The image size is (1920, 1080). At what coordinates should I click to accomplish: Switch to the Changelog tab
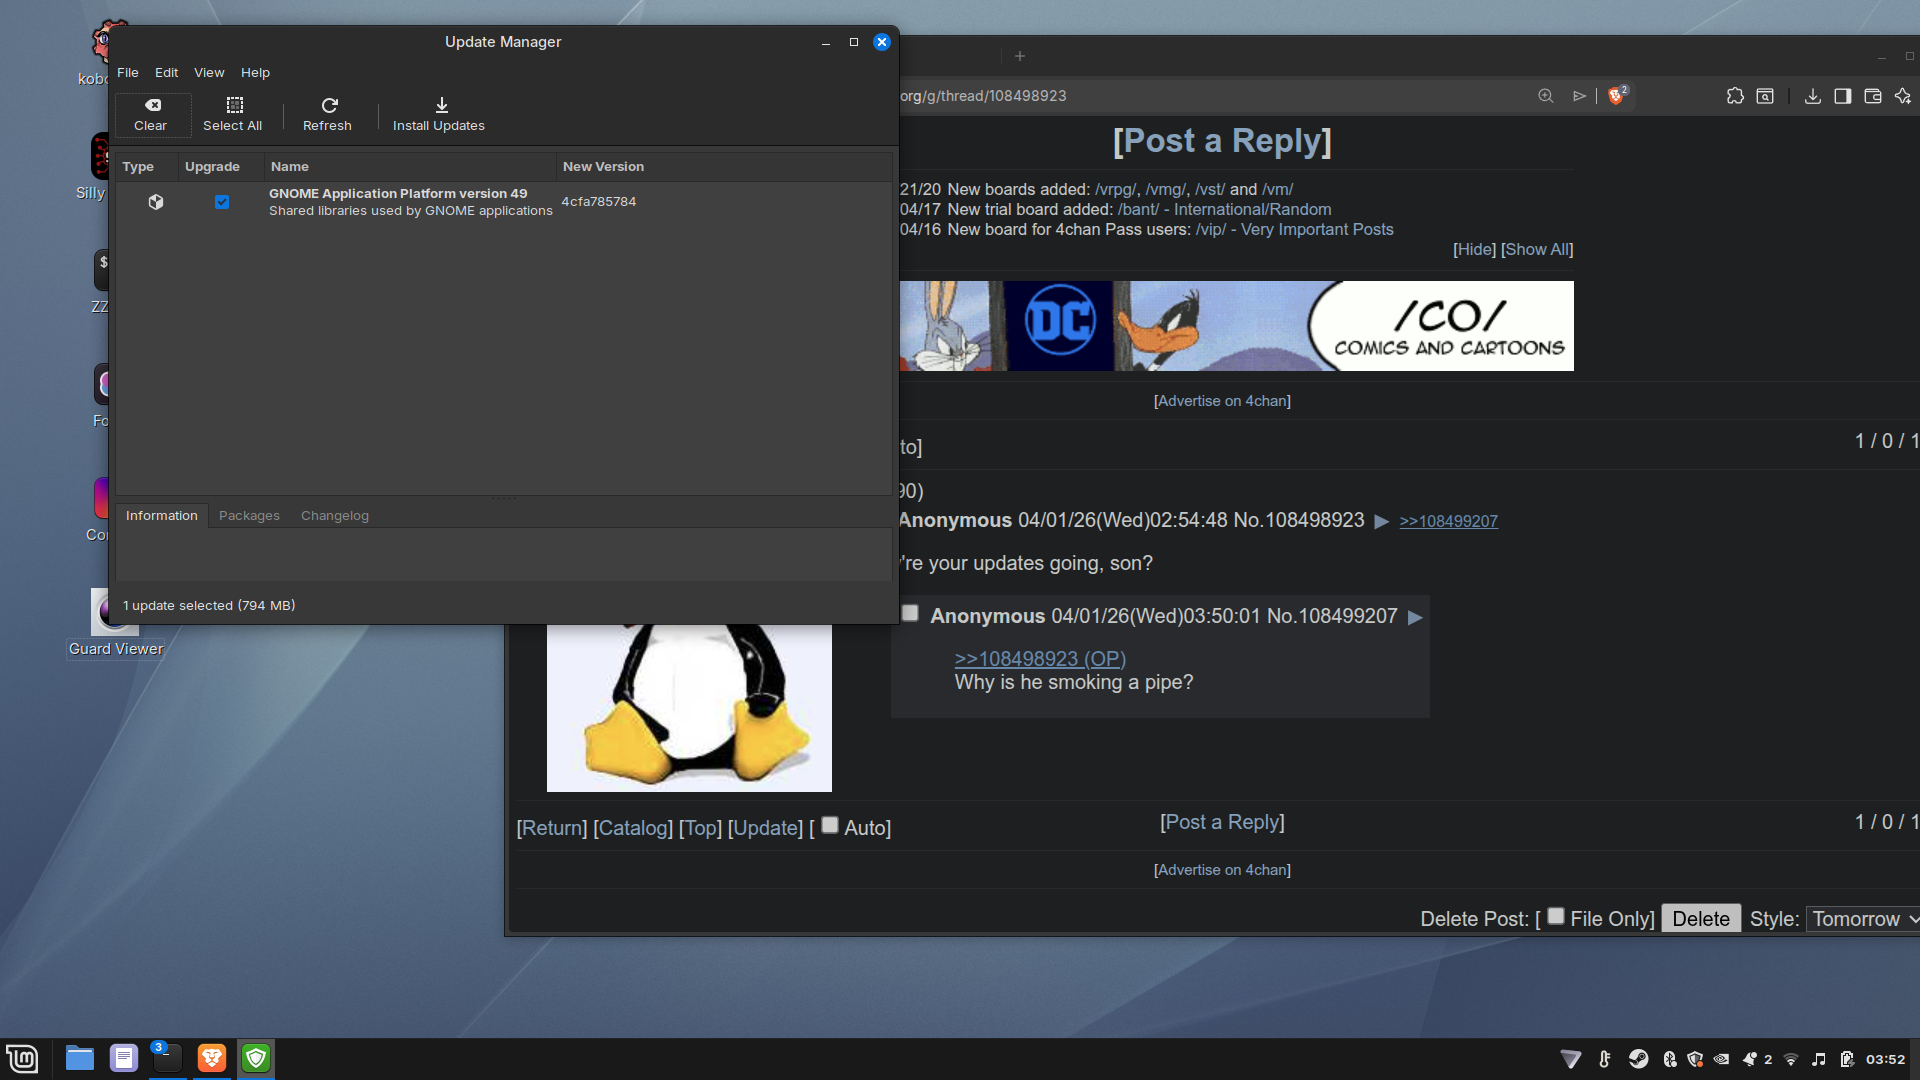click(x=334, y=516)
